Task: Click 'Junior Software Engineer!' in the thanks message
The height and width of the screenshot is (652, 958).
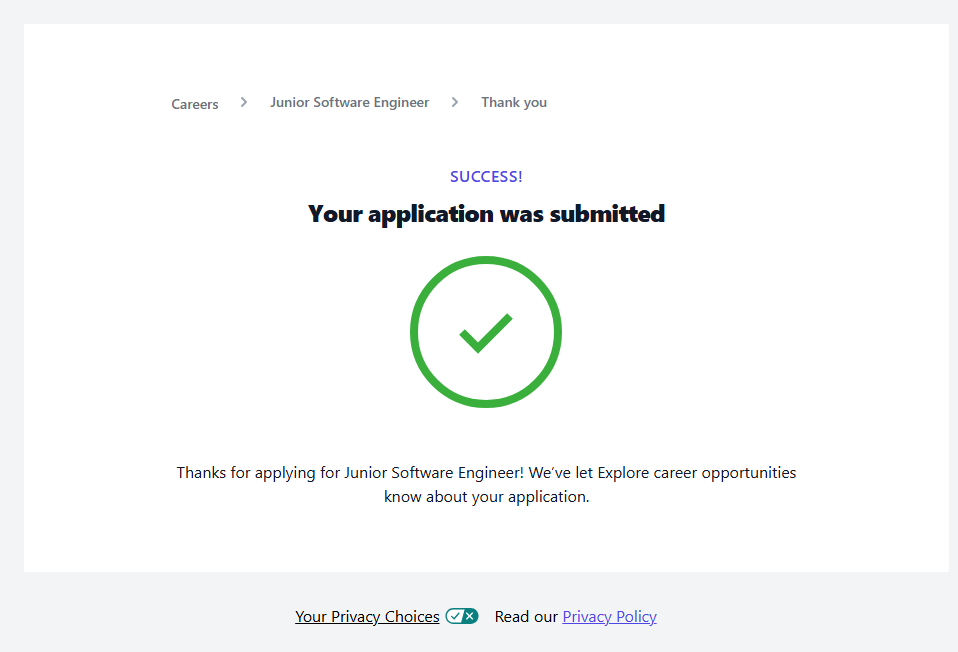Action: [434, 472]
